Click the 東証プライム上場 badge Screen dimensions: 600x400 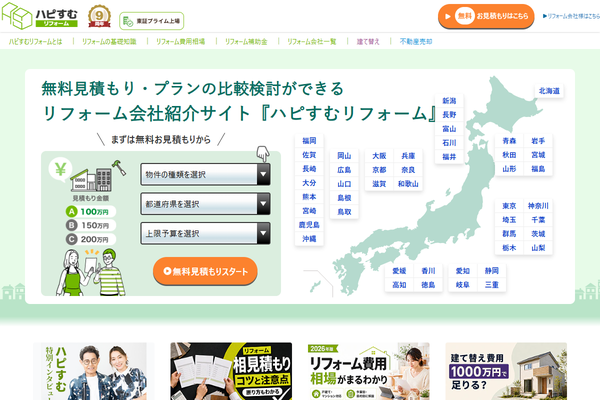tap(152, 21)
